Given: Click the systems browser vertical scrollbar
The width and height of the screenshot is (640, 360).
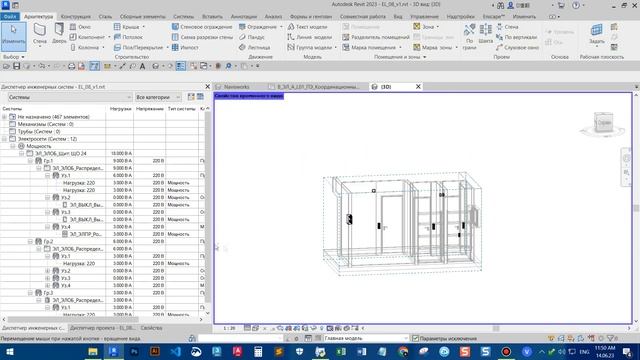Looking at the screenshot, I should point(208,207).
